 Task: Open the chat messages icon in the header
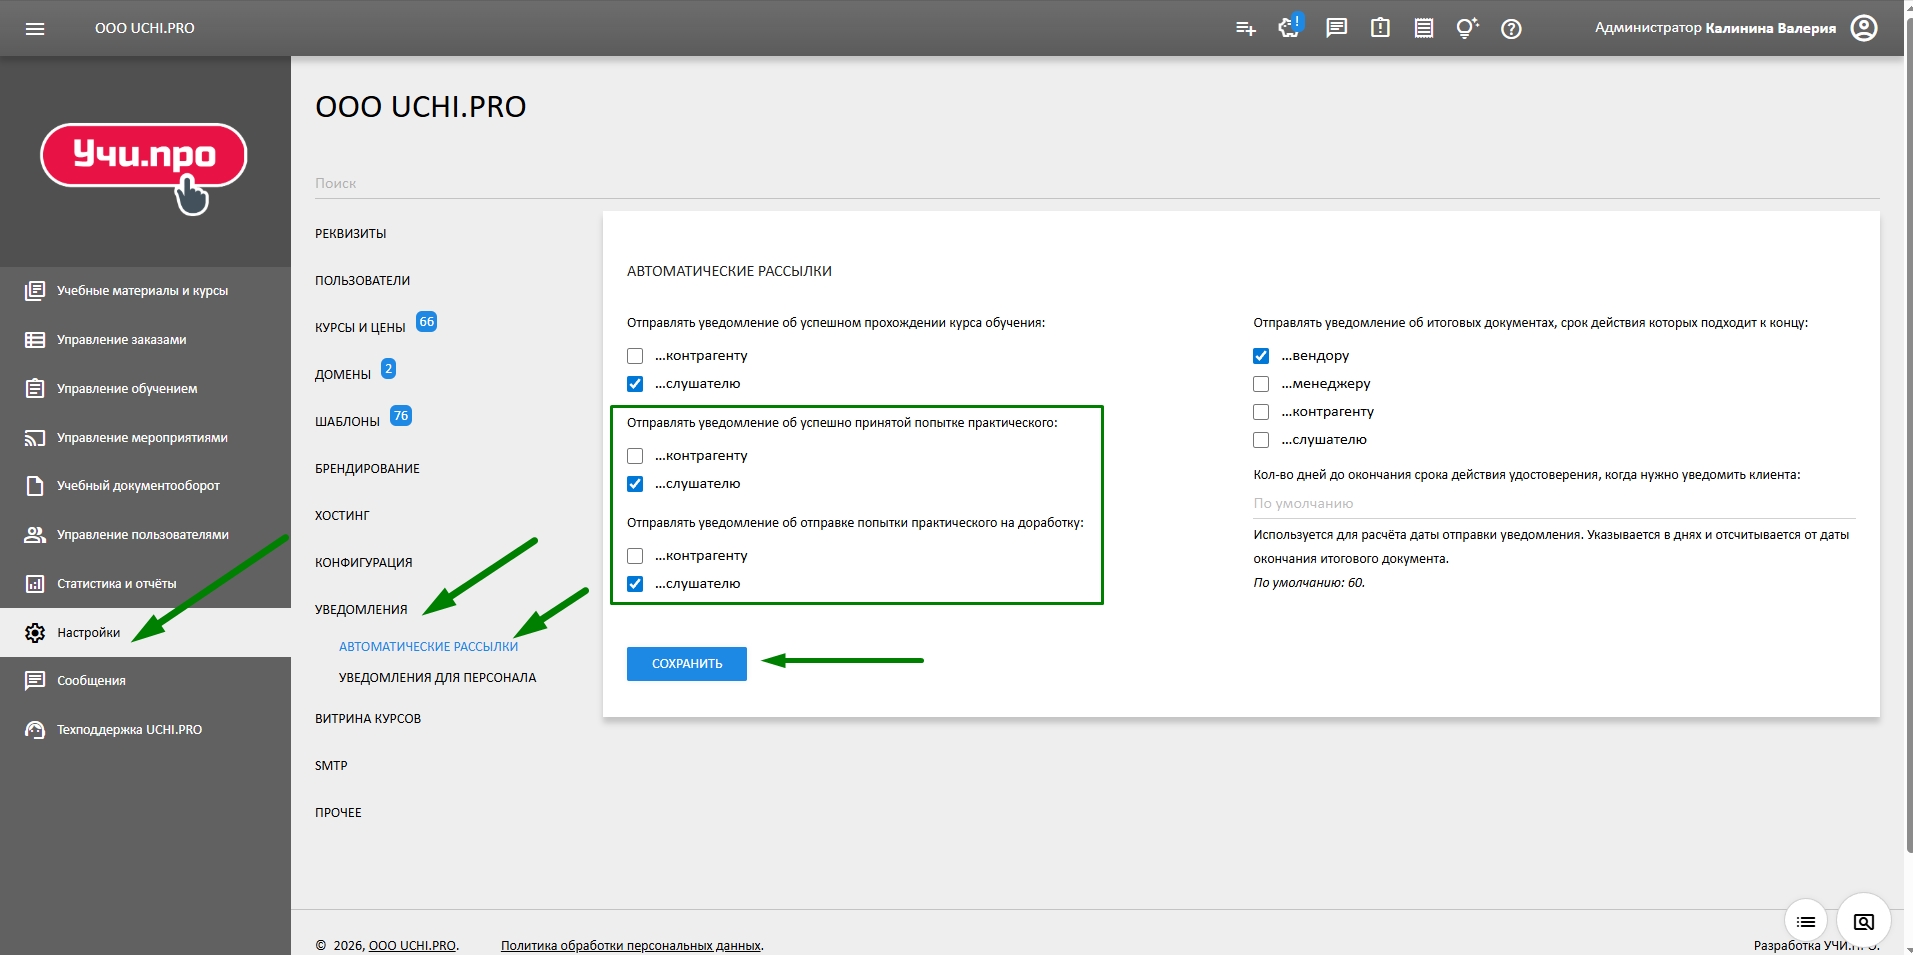(1336, 28)
